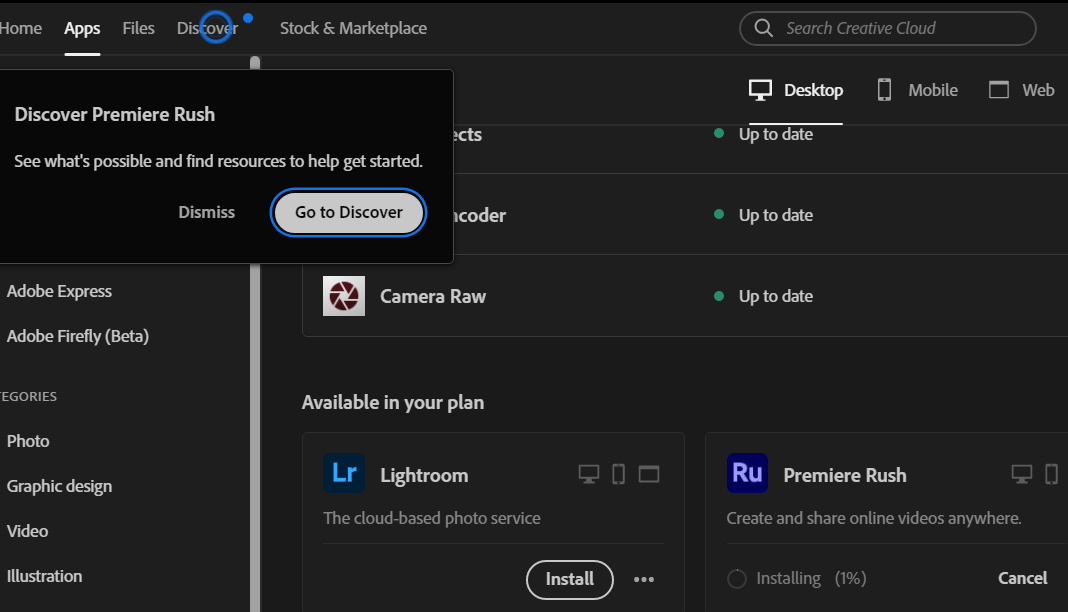This screenshot has height=612, width=1068.
Task: Switch to the Desktop tab
Action: pos(796,90)
